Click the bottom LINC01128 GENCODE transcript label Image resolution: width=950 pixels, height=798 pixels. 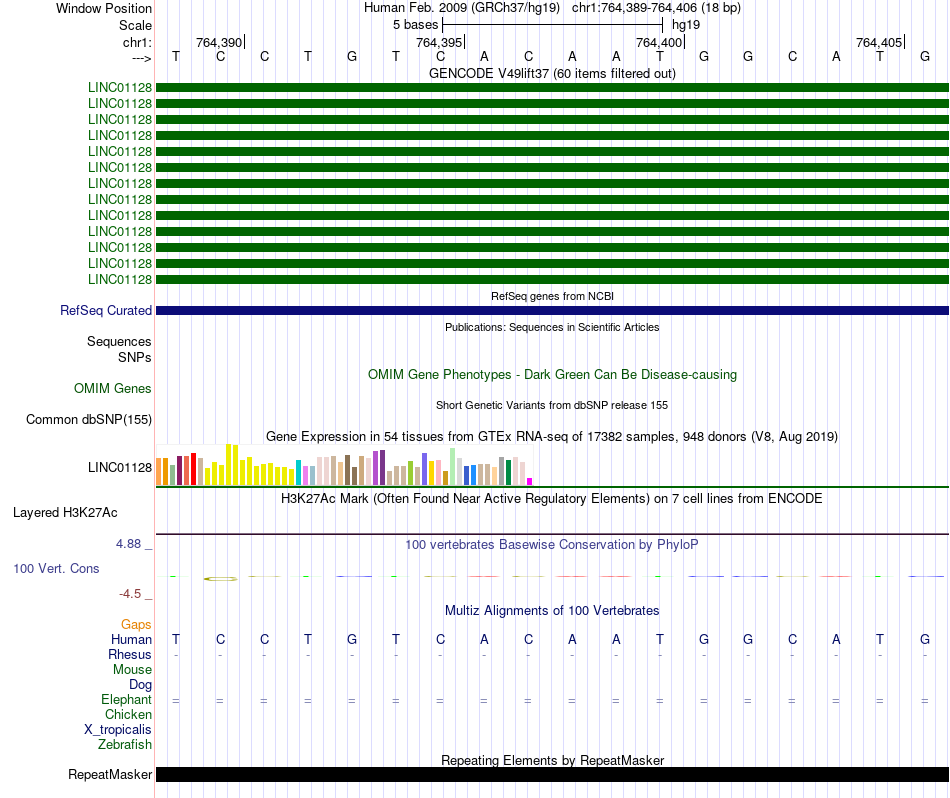[x=119, y=279]
